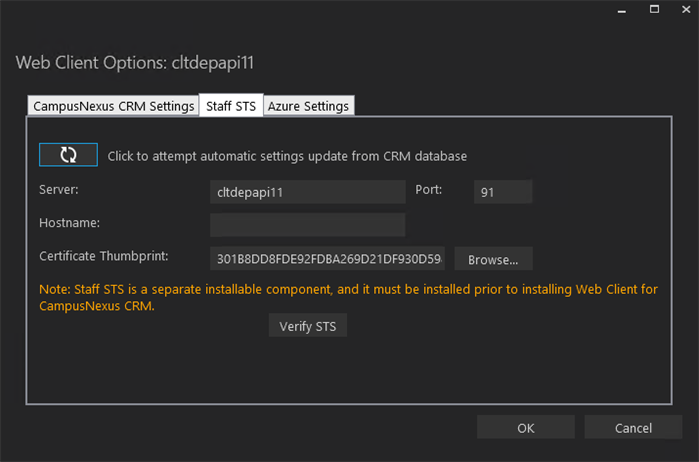
Task: Browse for a certificate
Action: pyautogui.click(x=493, y=259)
